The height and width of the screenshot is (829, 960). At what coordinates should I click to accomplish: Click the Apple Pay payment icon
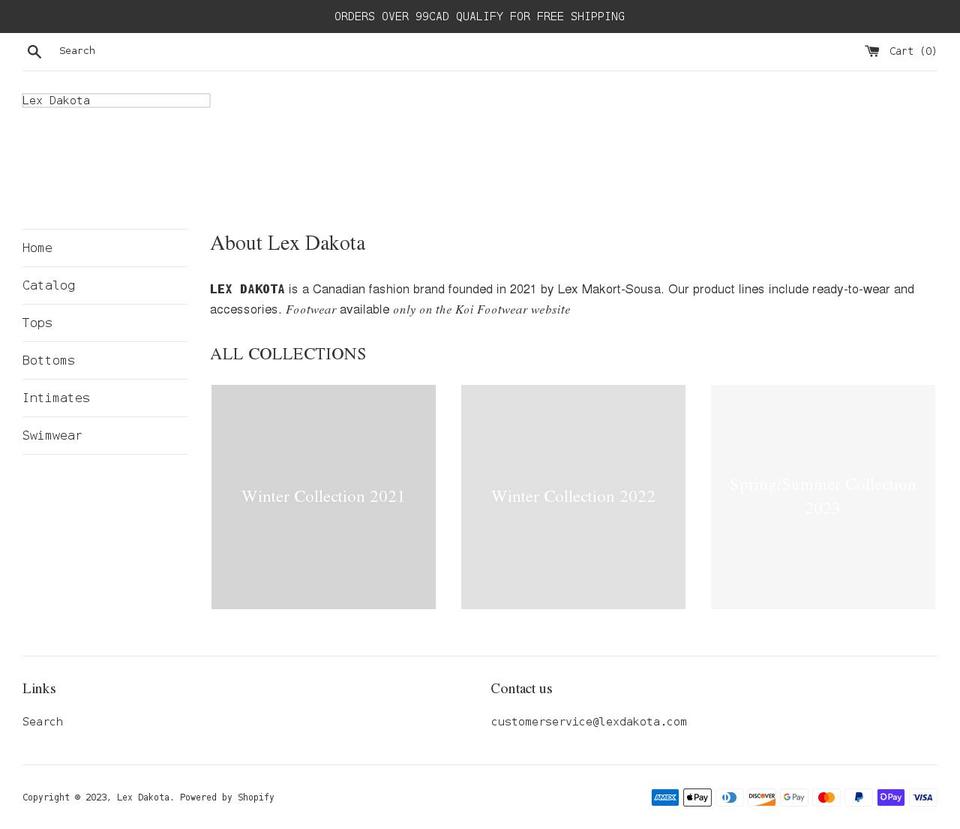point(697,797)
